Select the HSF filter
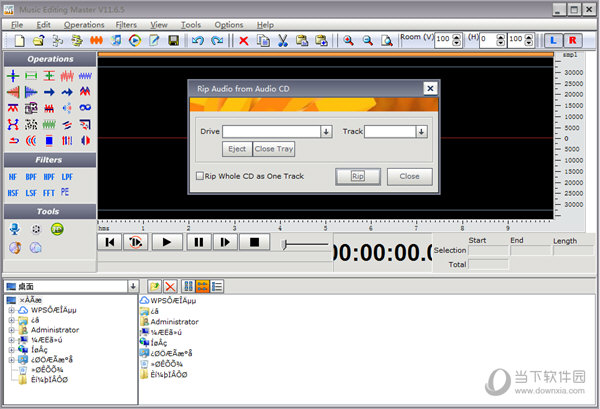 (x=13, y=193)
